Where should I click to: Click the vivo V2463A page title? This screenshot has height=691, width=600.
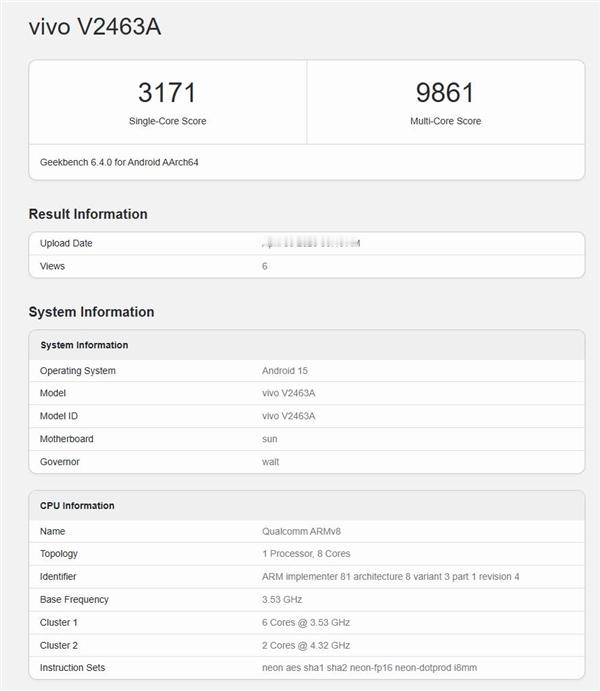[x=95, y=27]
